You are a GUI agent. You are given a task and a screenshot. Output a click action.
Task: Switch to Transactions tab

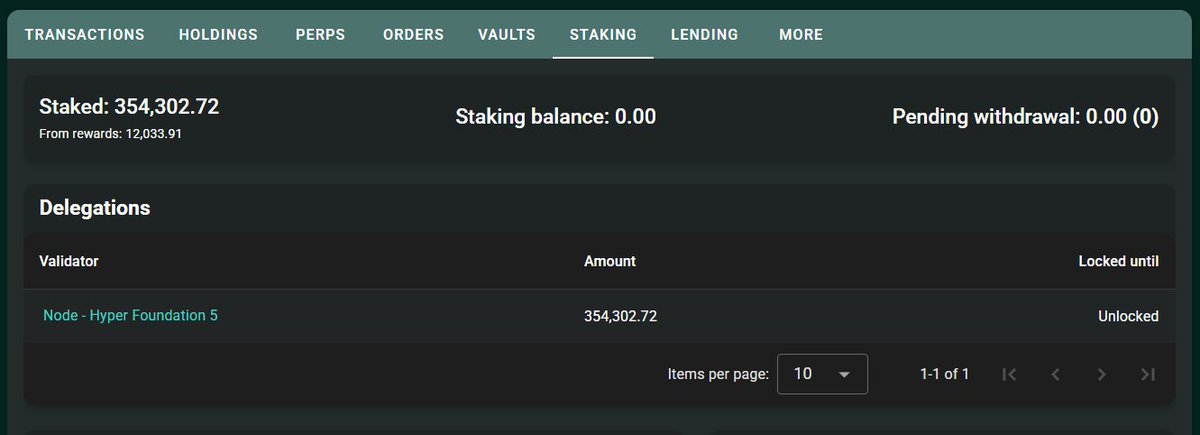coord(85,34)
